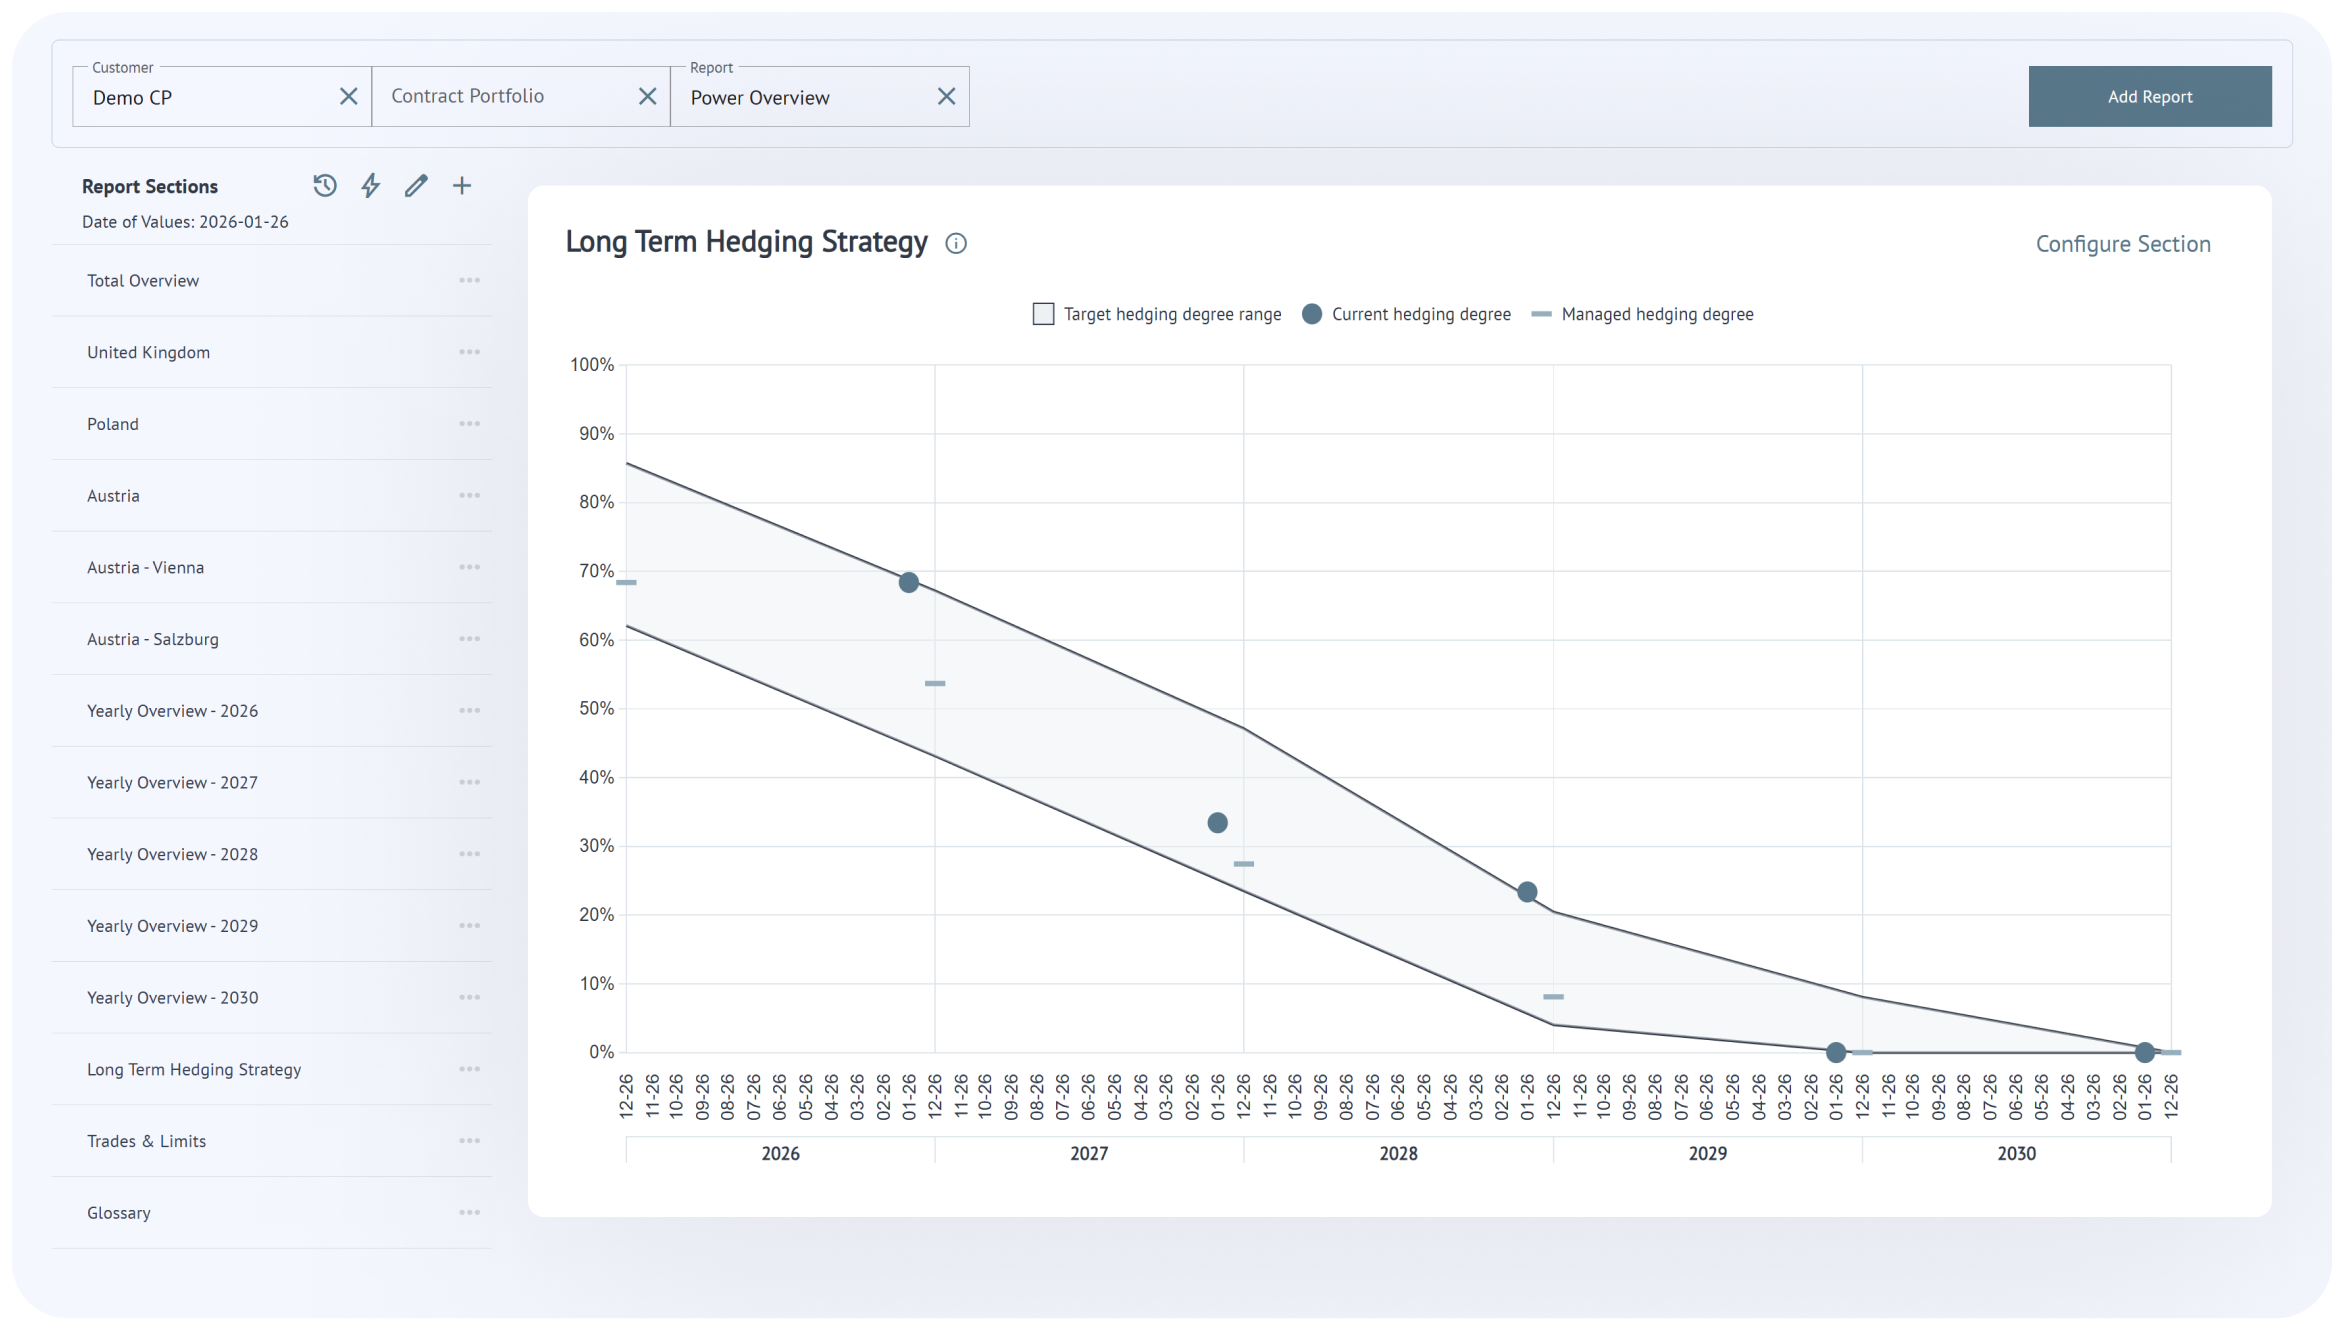Clear the Contract Portfolio field
The height and width of the screenshot is (1331, 2344).
click(647, 97)
